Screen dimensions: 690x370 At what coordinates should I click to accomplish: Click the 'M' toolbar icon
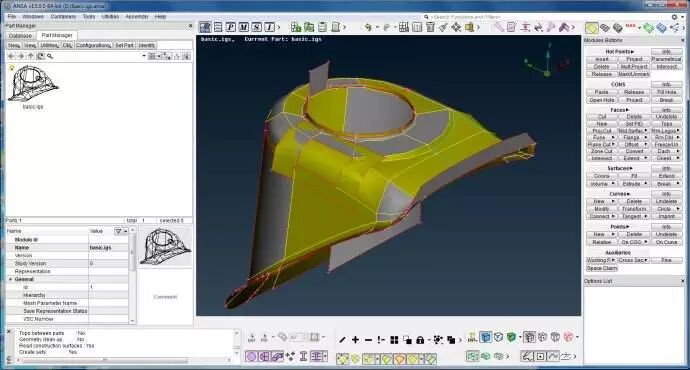tap(243, 27)
